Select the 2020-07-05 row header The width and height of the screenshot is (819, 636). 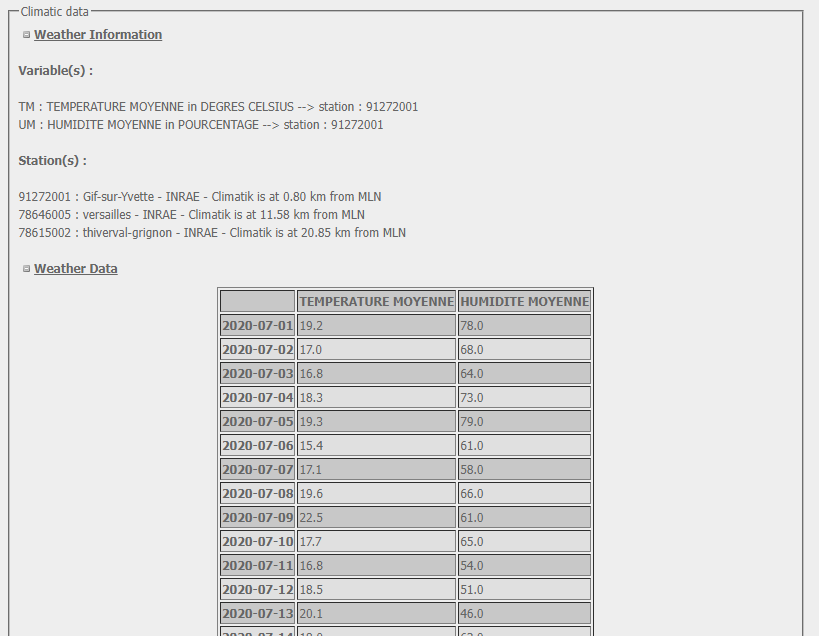pos(258,421)
